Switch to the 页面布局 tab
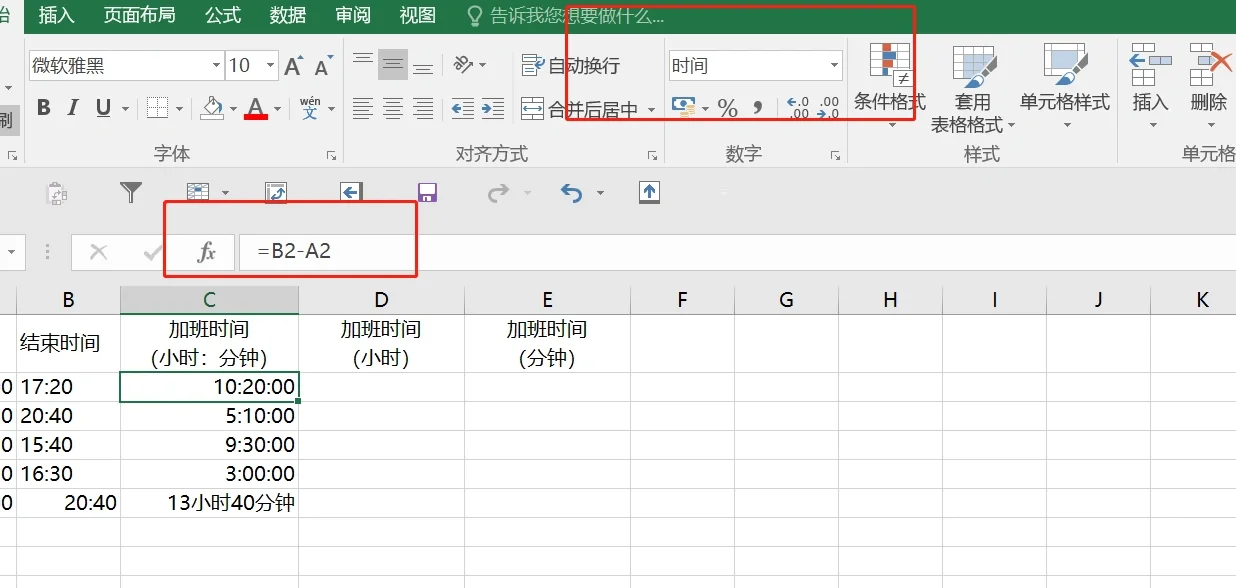The height and width of the screenshot is (588, 1236). click(139, 16)
